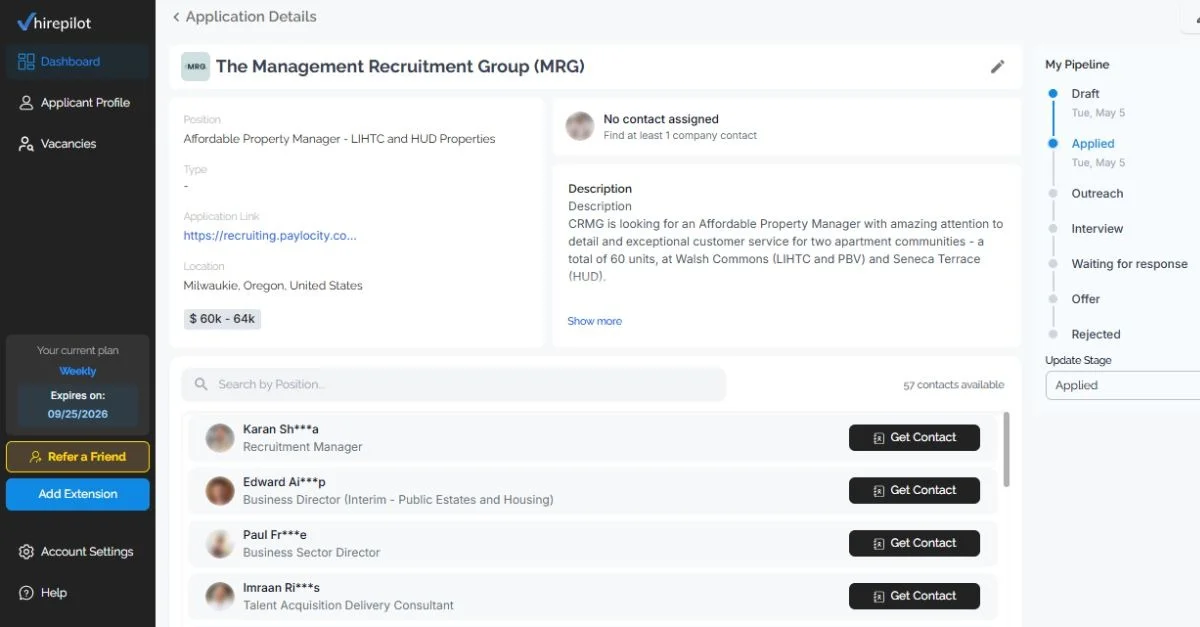Select the Rejected pipeline stage
Viewport: 1200px width, 627px height.
tap(1095, 334)
